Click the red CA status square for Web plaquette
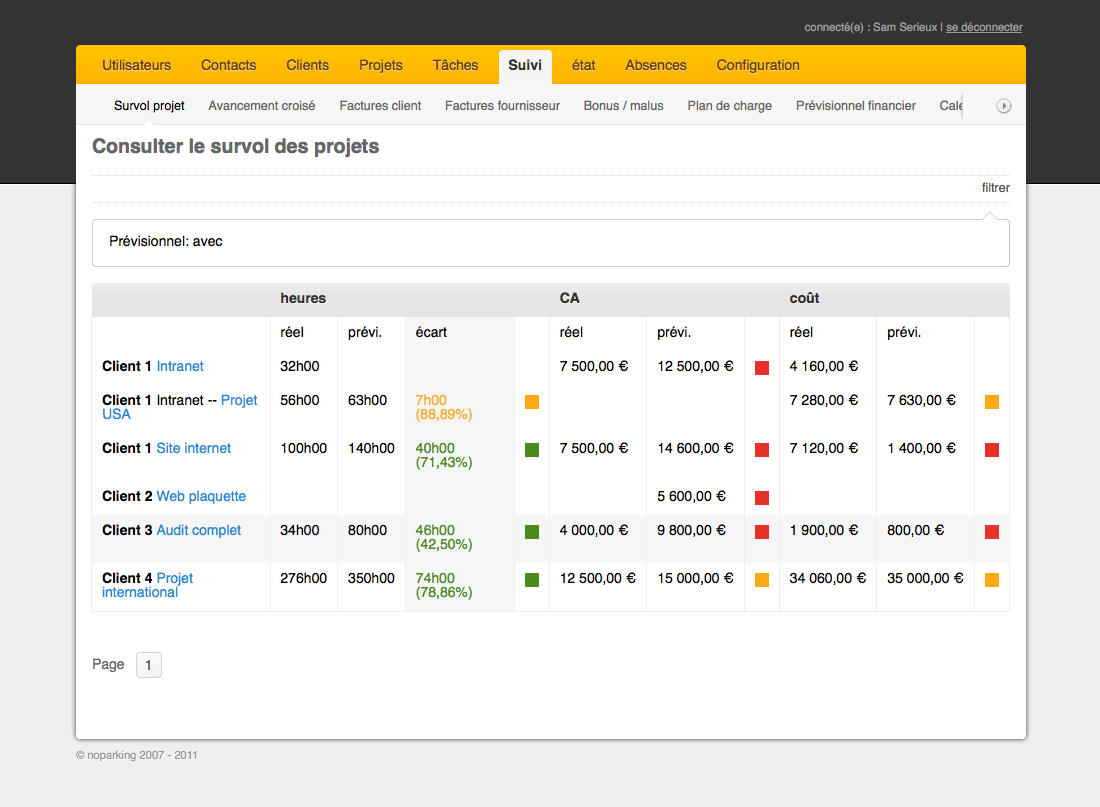 point(762,498)
